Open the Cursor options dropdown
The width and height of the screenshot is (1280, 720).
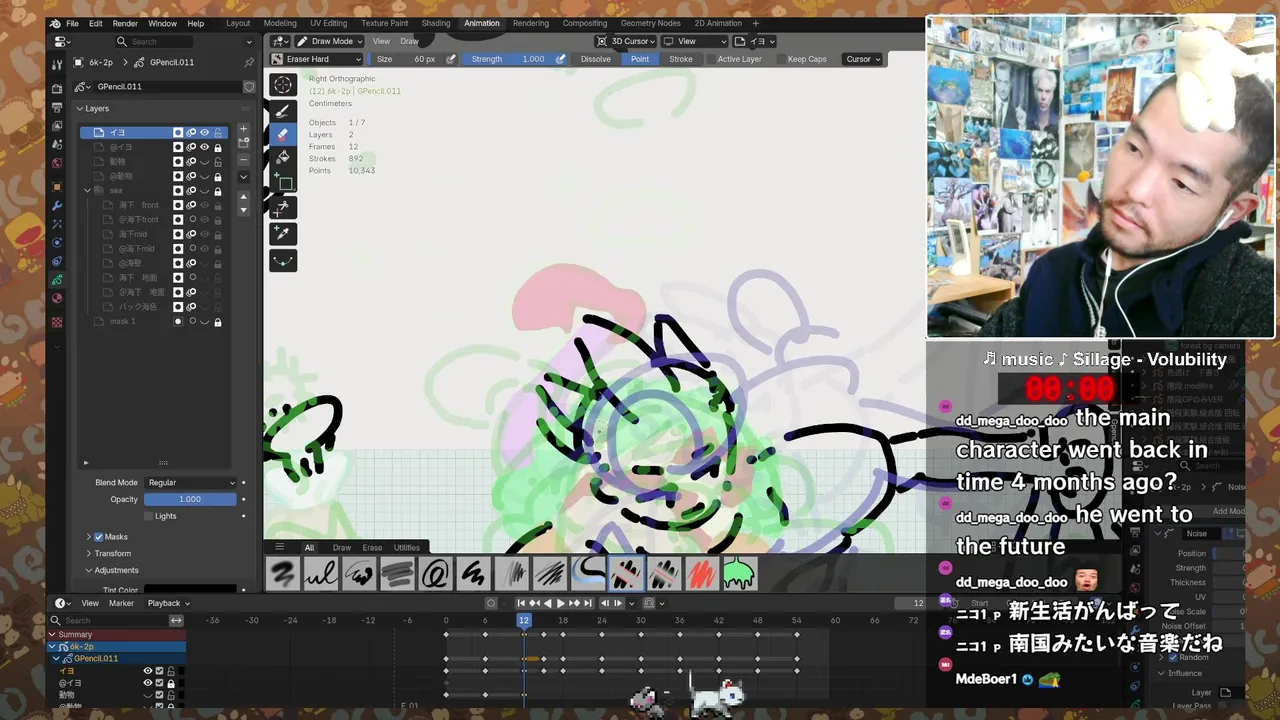pos(863,59)
